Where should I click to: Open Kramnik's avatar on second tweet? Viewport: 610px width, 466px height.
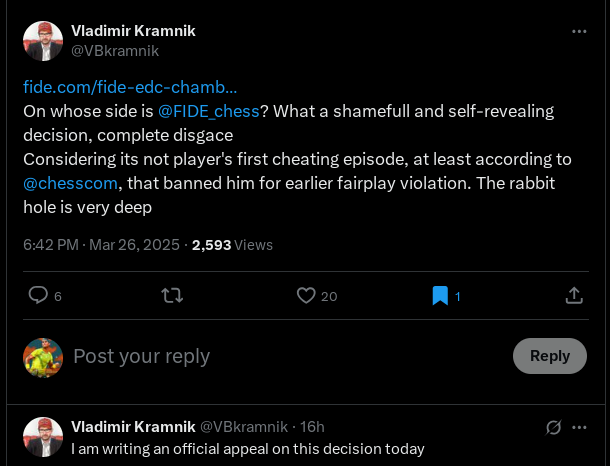pyautogui.click(x=43, y=437)
